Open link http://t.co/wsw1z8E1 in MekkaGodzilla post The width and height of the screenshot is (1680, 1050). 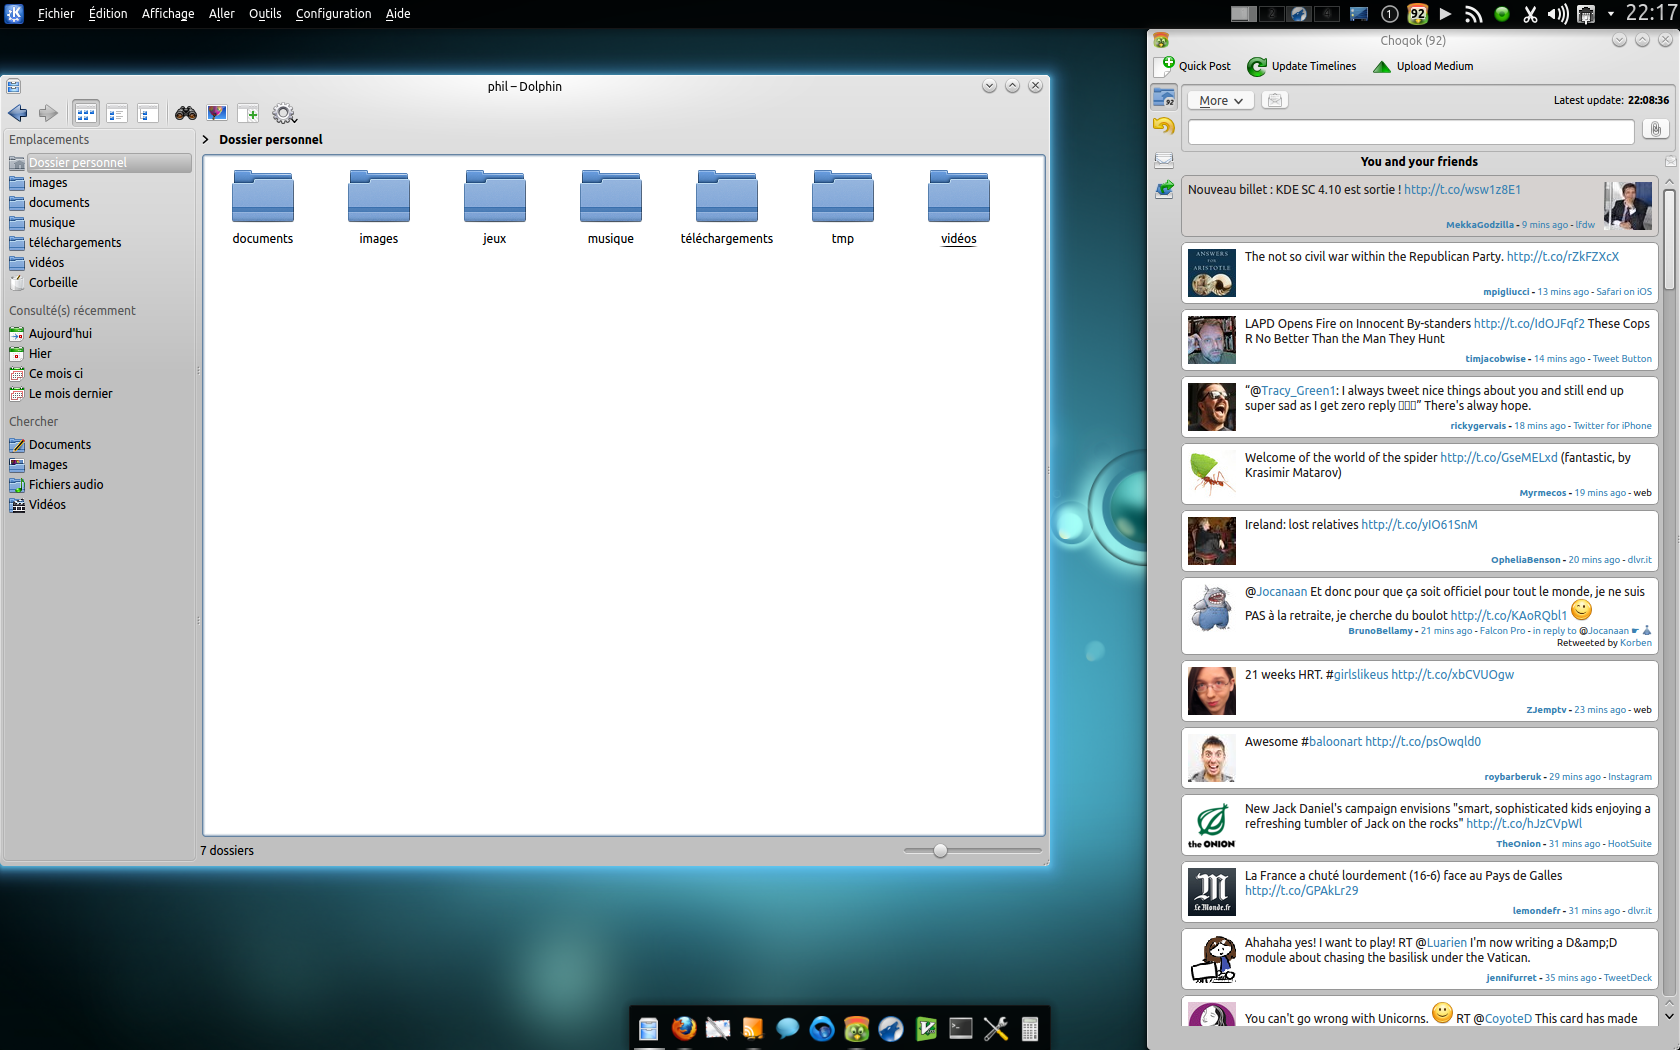point(1462,189)
